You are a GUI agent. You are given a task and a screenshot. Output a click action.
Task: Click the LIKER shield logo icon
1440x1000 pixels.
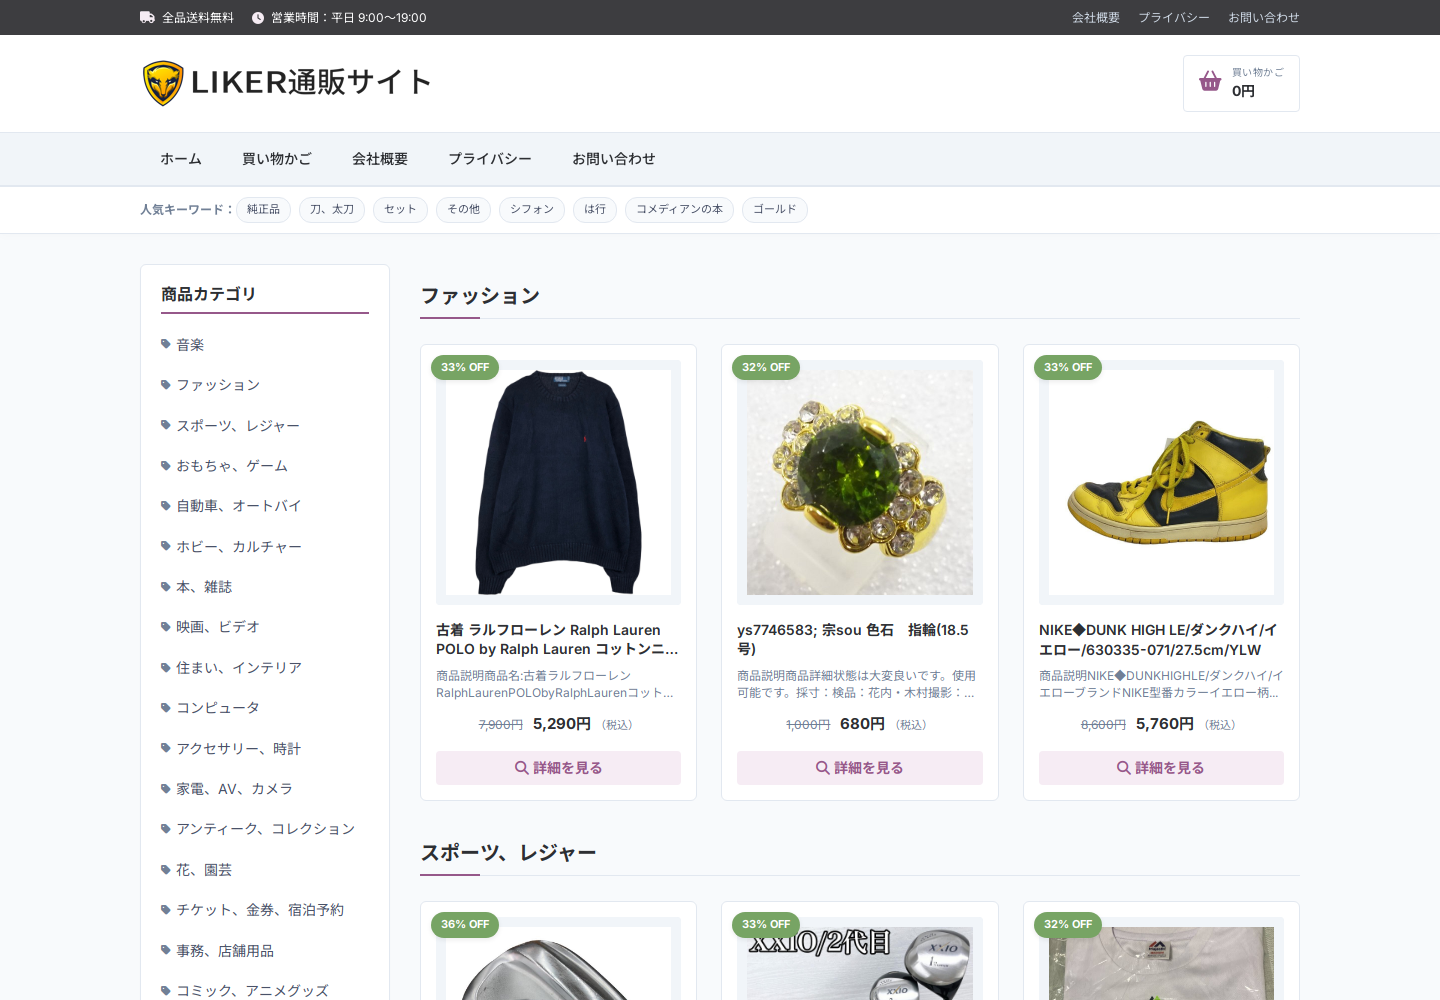pyautogui.click(x=163, y=83)
